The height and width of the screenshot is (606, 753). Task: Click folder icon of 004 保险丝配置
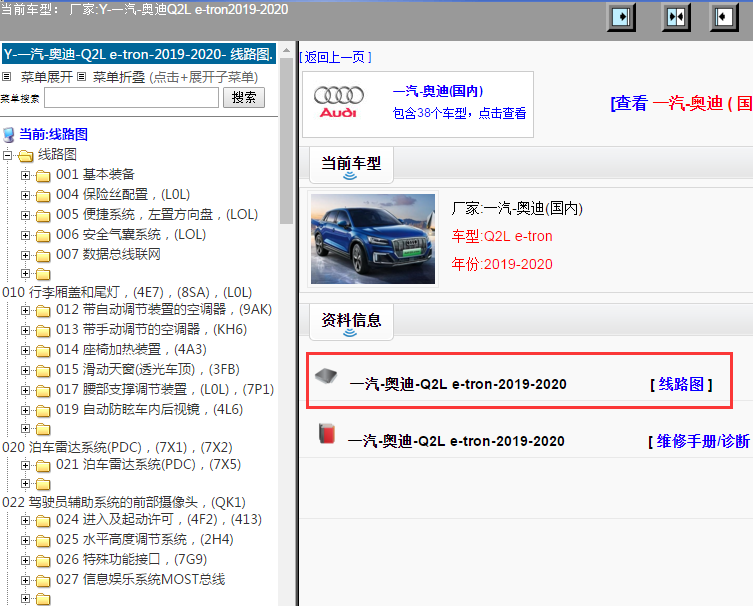pos(43,195)
